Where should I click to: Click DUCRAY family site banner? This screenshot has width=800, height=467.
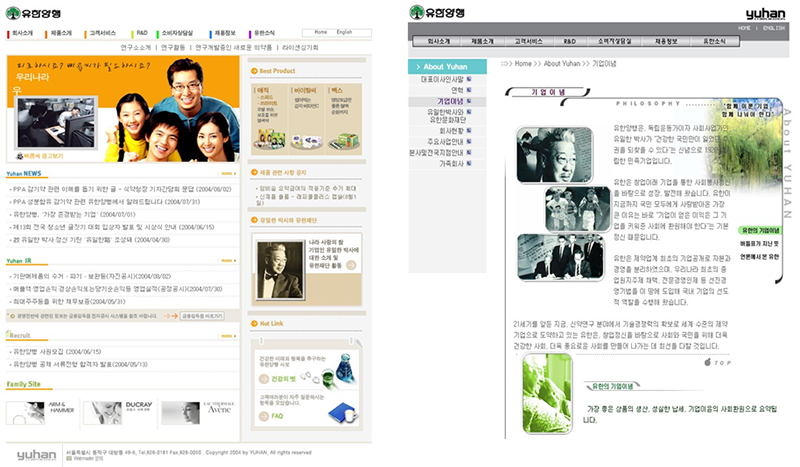(x=118, y=412)
